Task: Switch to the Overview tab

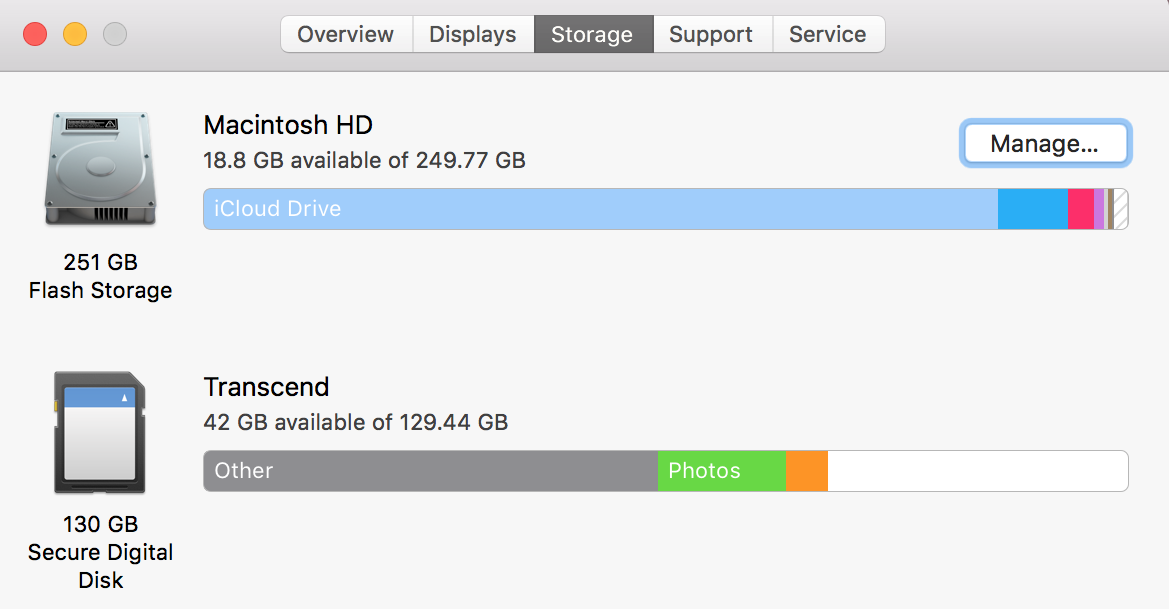Action: coord(347,34)
